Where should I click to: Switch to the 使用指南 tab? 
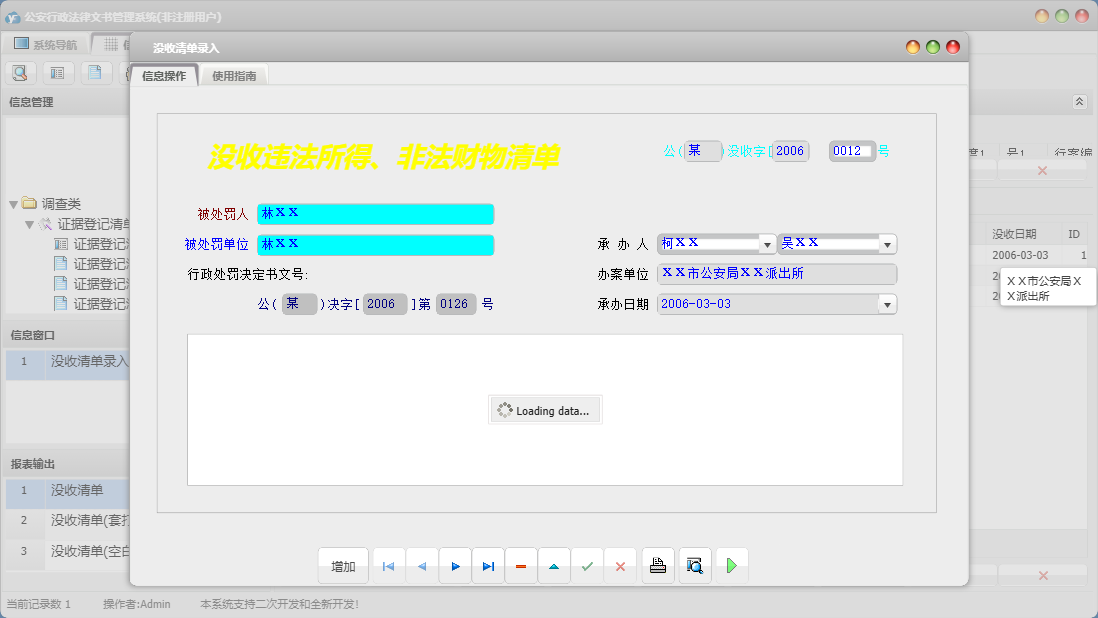click(234, 76)
